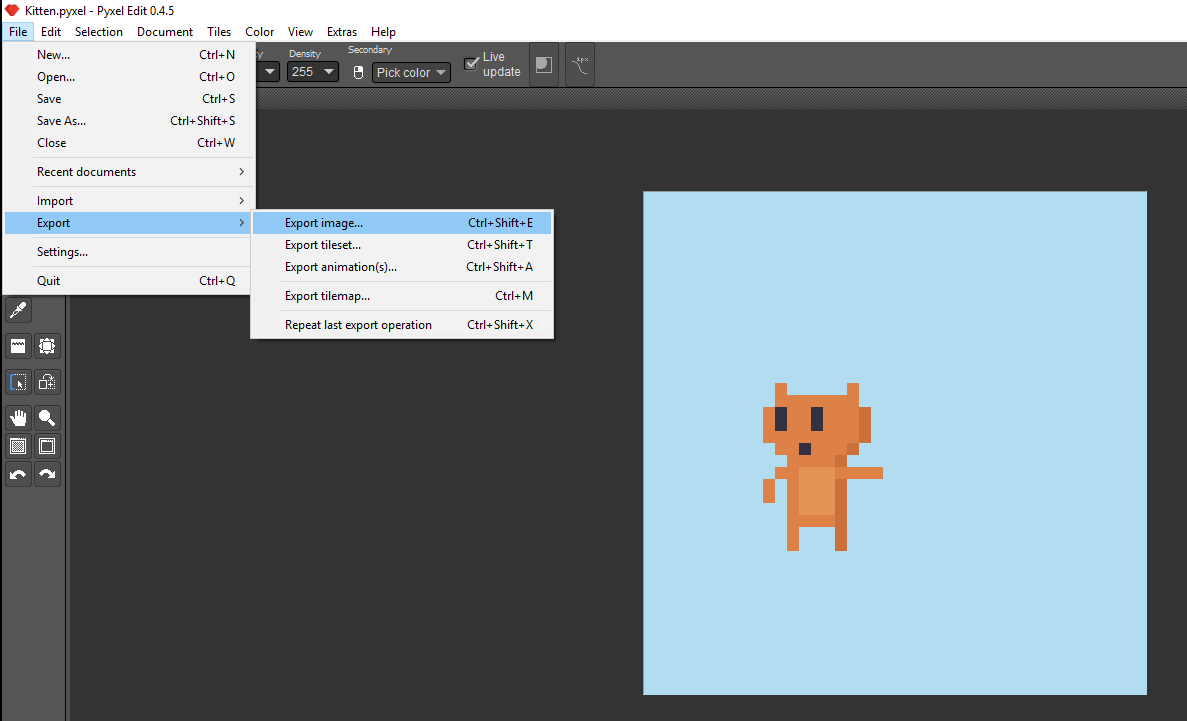The height and width of the screenshot is (721, 1187).
Task: Open the secondary Pick color dropdown
Action: (x=410, y=71)
